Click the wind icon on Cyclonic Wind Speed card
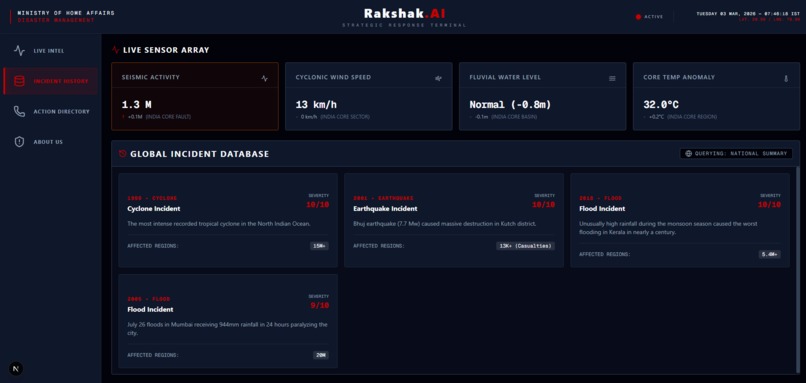 pos(438,78)
